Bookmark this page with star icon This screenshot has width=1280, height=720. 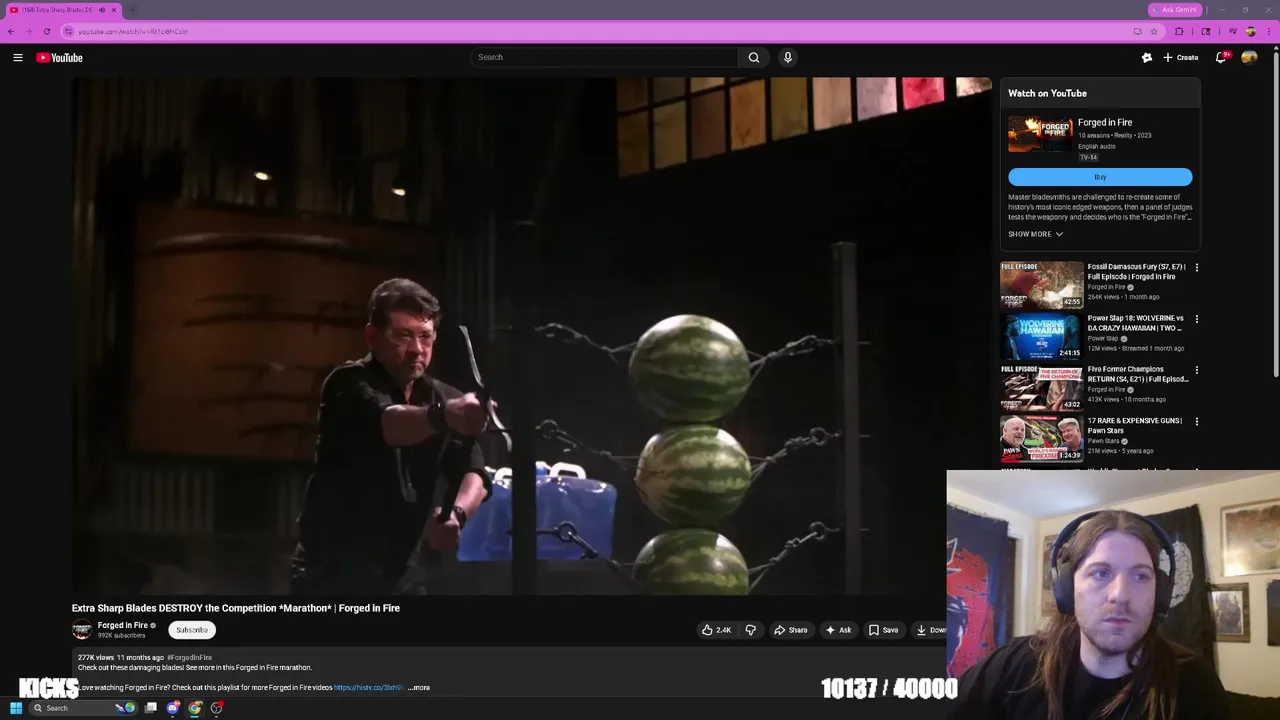pyautogui.click(x=1153, y=31)
